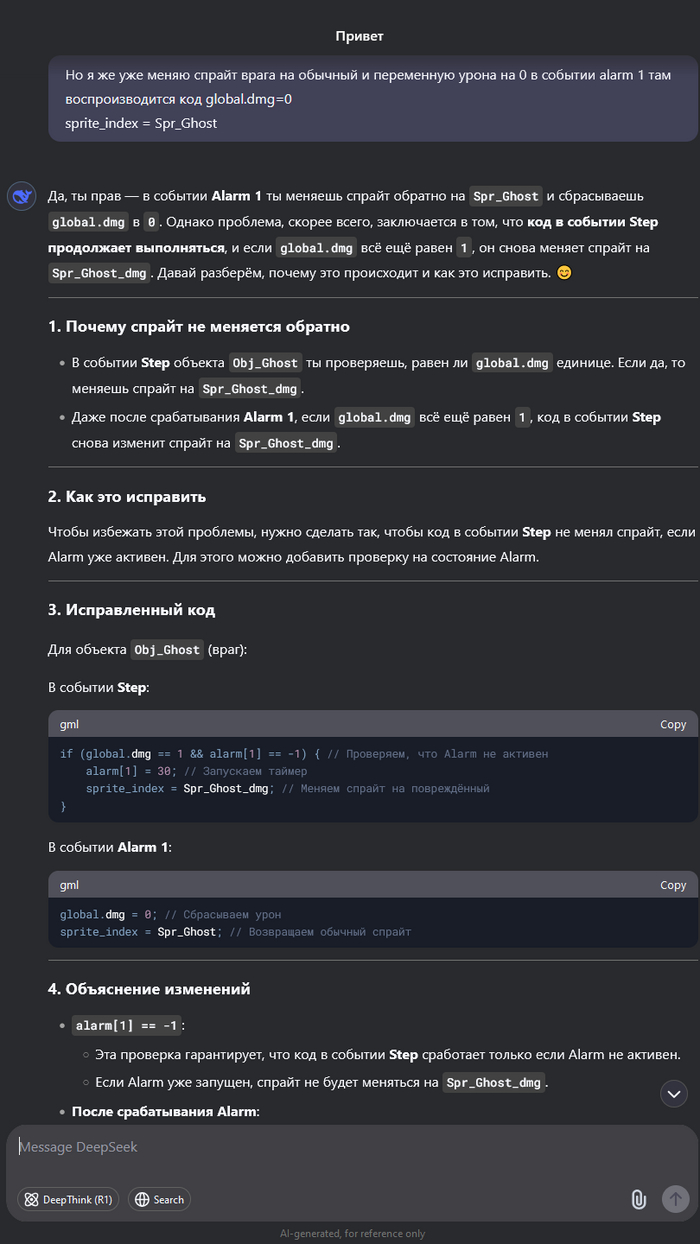The image size is (700, 1244).
Task: Copy the Alarm 1 event gml code
Action: coord(673,885)
